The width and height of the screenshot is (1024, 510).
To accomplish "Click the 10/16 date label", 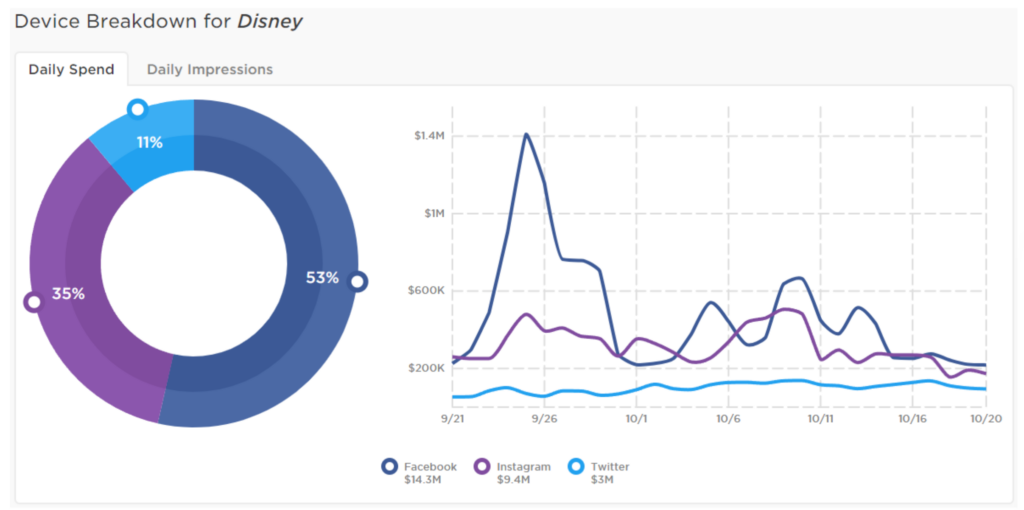I will 912,419.
